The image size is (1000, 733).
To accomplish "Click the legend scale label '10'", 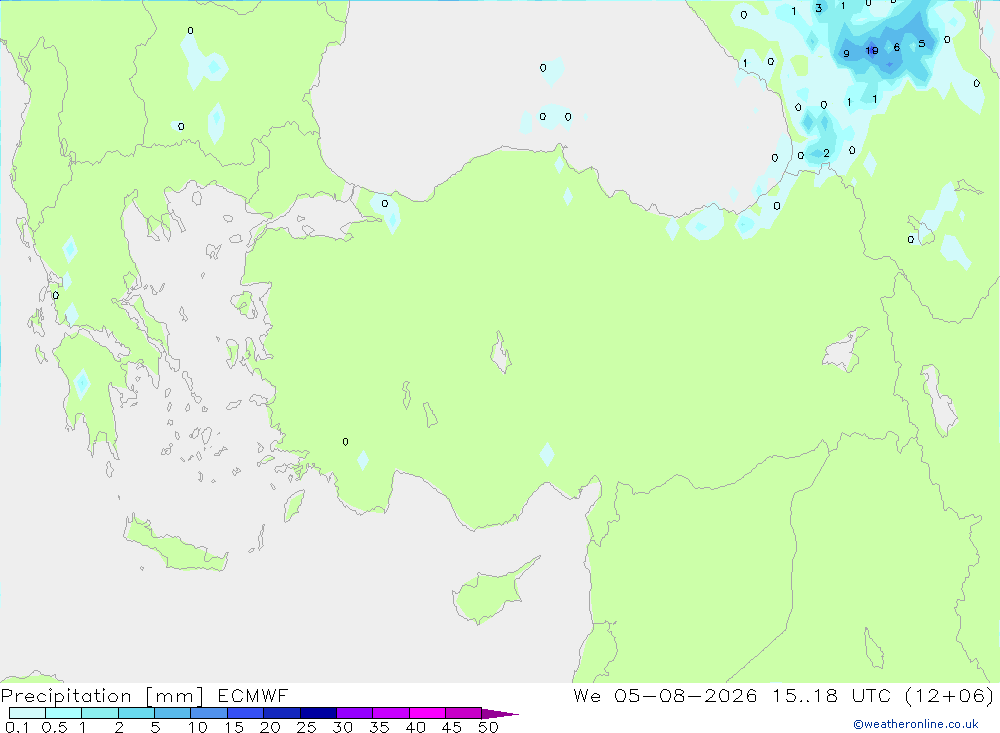I will point(198,727).
